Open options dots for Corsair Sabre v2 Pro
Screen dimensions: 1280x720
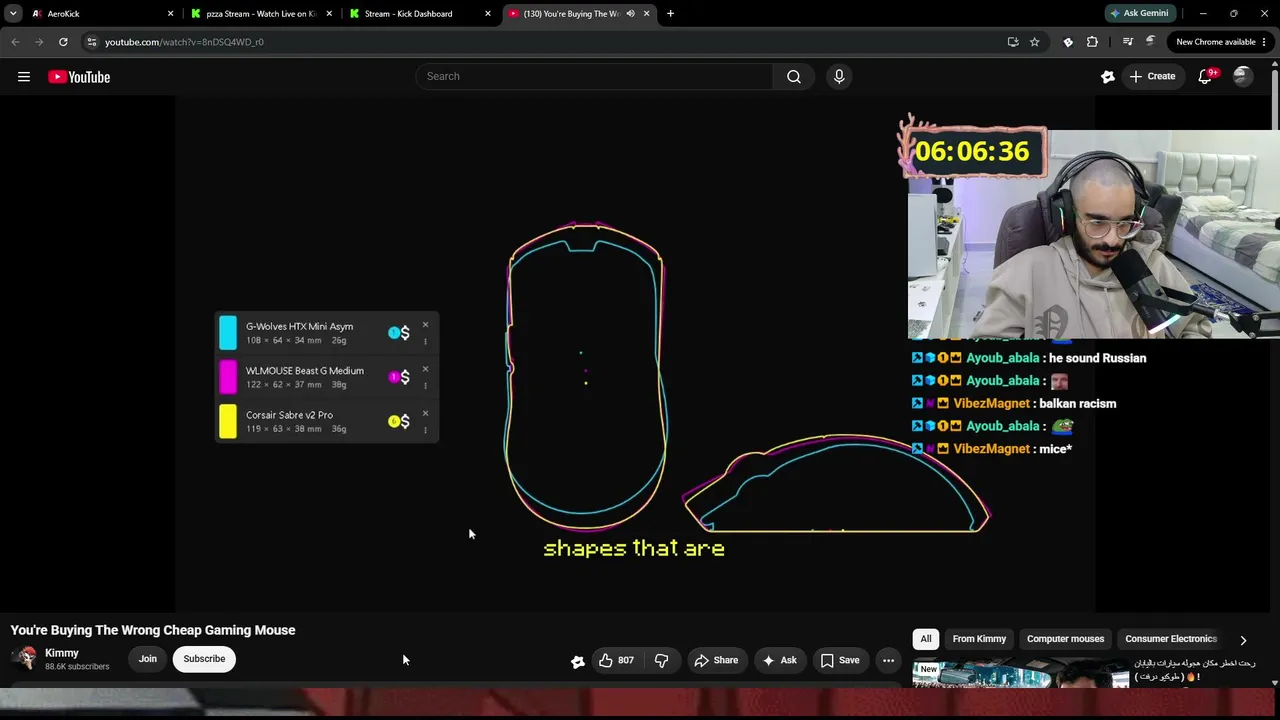[425, 430]
